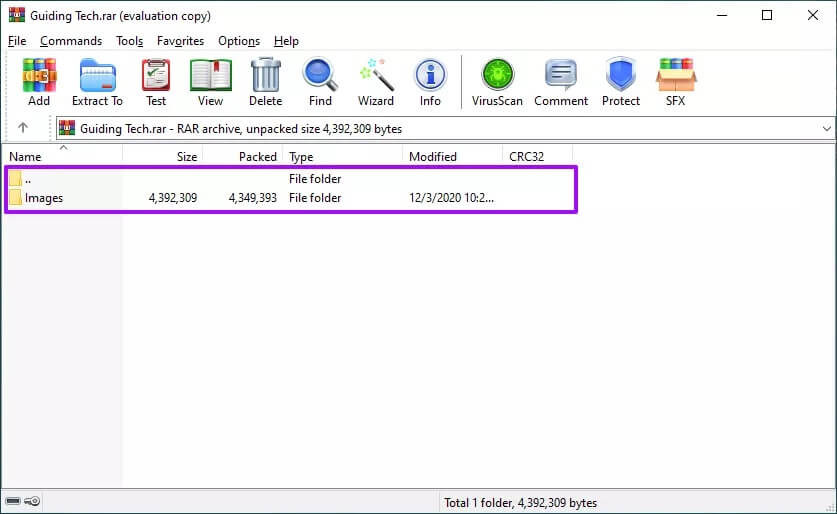
Task: Click the key password icon in the status bar
Action: (33, 501)
